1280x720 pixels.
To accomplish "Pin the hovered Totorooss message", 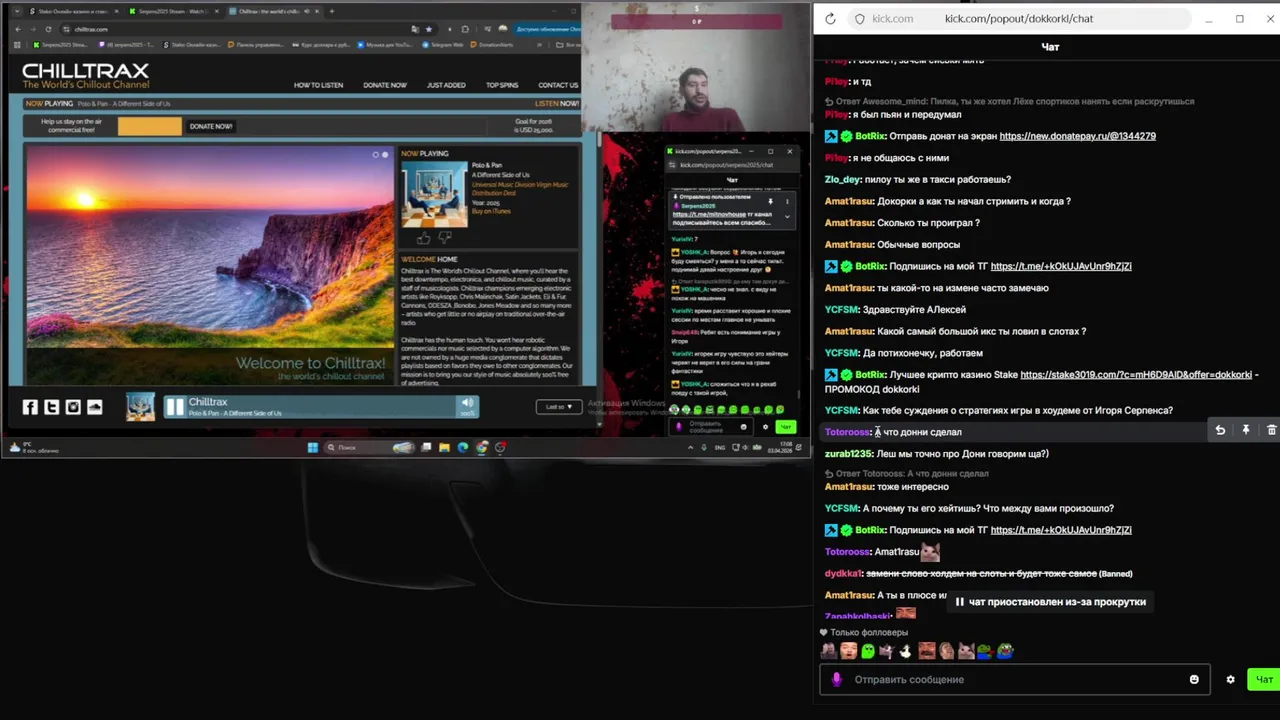I will point(1246,430).
